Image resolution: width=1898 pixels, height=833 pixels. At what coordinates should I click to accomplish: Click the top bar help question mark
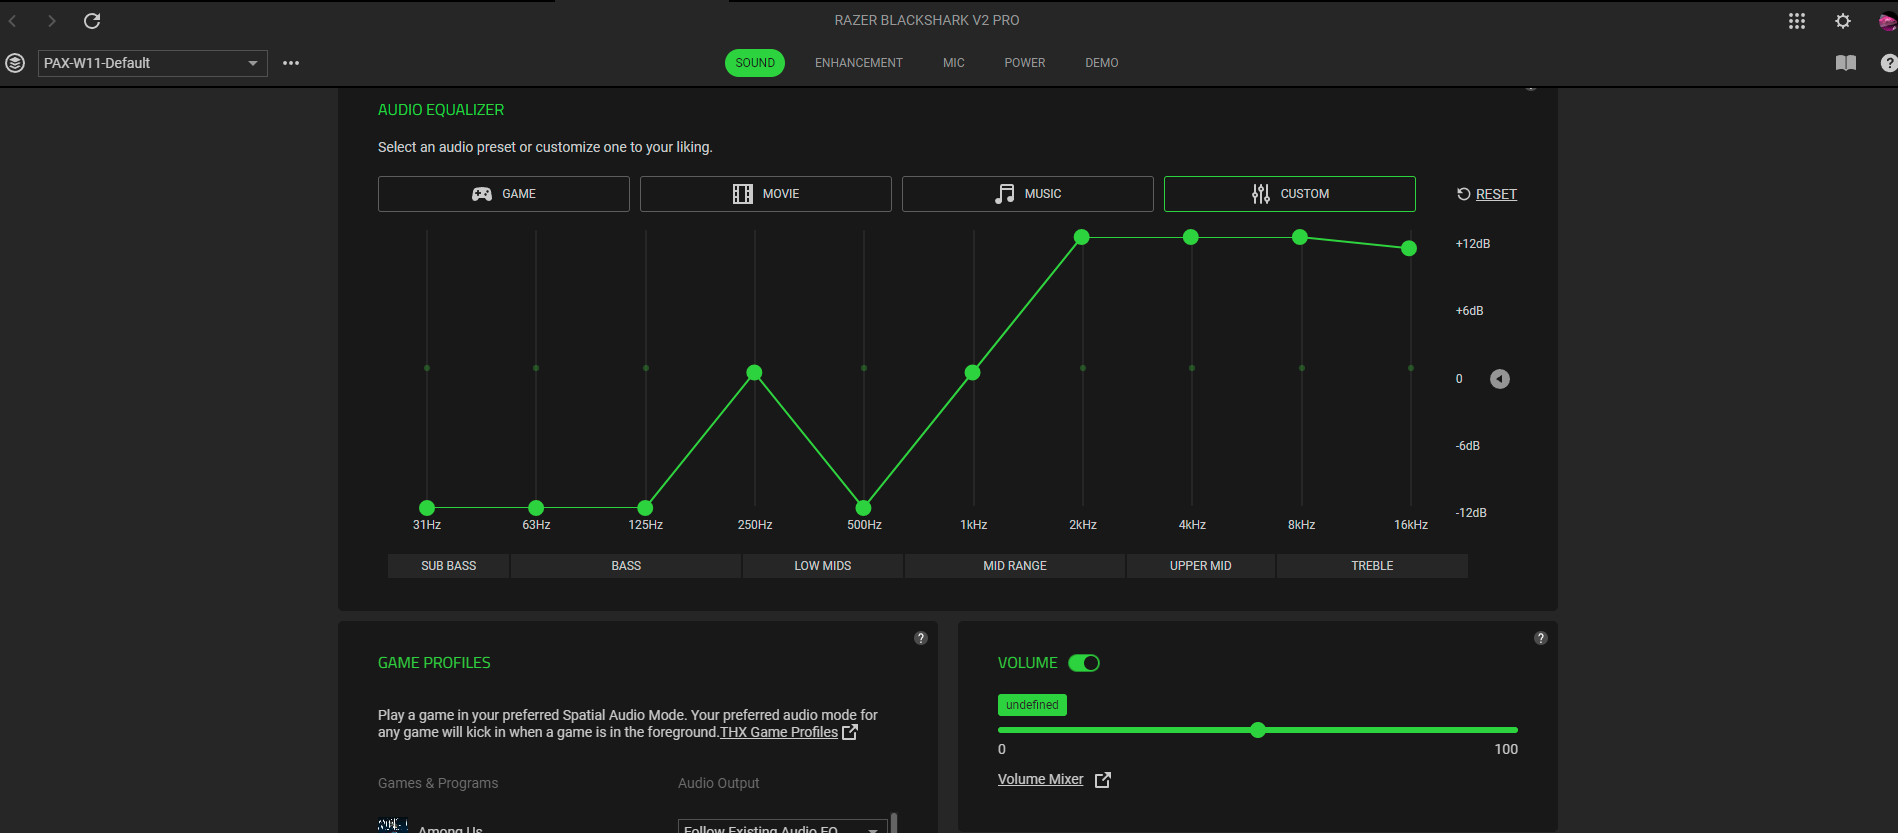tap(1889, 63)
